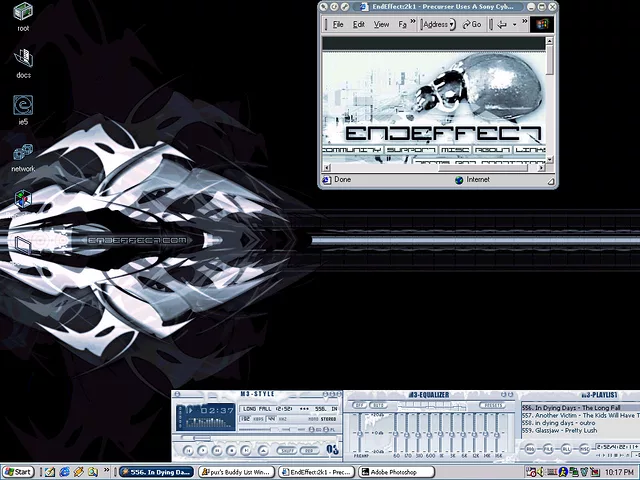
Task: Click EndEffect COMMUNITY nav link
Action: point(352,150)
